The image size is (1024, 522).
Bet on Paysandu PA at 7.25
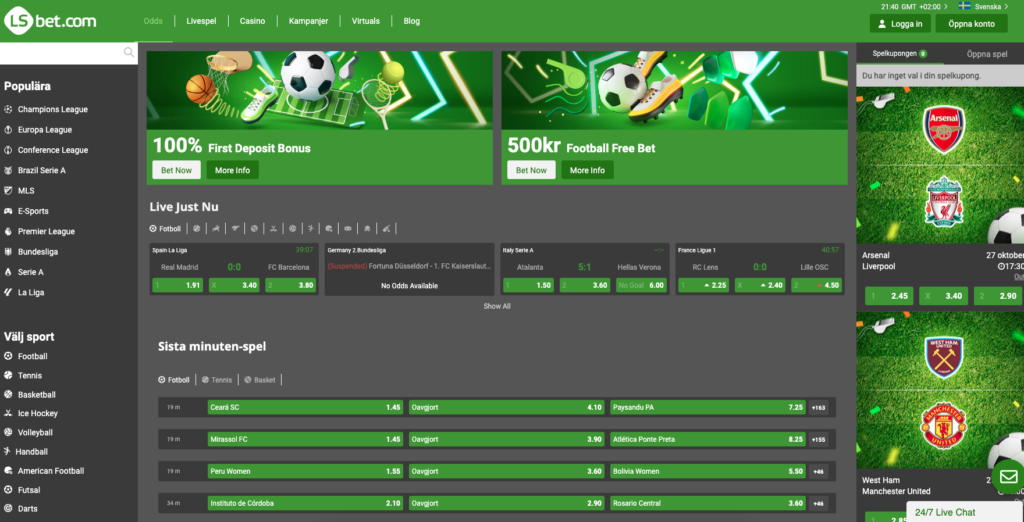[x=708, y=407]
